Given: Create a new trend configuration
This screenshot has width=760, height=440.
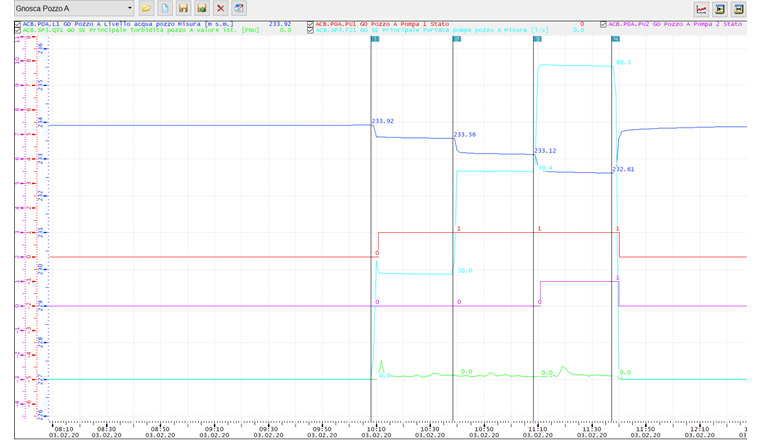Looking at the screenshot, I should 165,8.
